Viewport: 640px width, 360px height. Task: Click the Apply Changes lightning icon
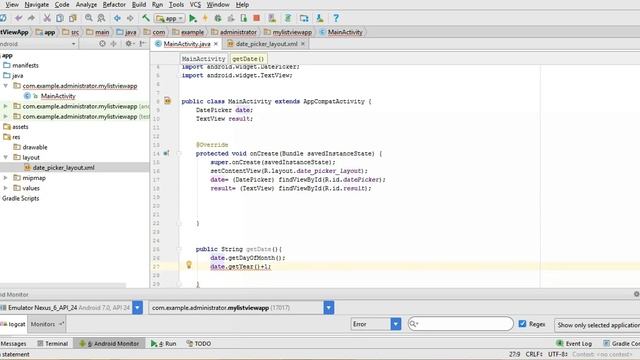pos(205,18)
